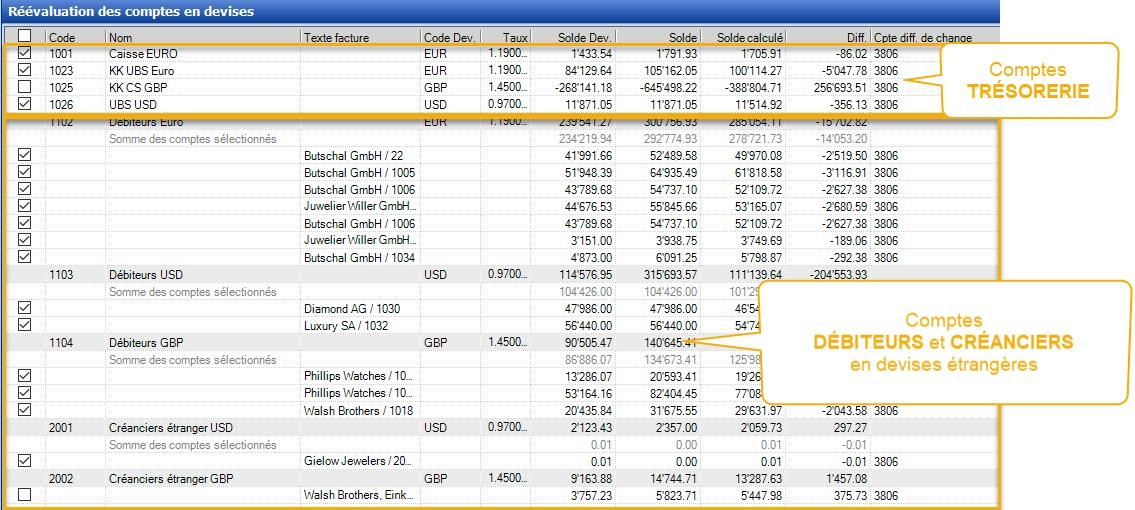Uncheck the 1001 Caisse EURO checkbox
Viewport: 1135px width, 510px height.
coord(25,53)
